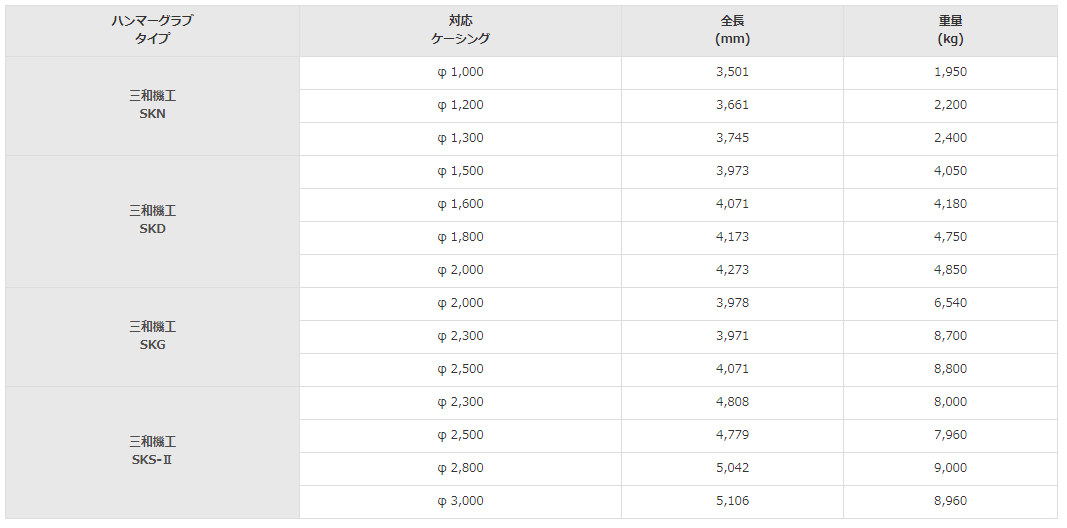This screenshot has width=1067, height=528.
Task: Click the 重量 (kg) column header
Action: (x=951, y=31)
